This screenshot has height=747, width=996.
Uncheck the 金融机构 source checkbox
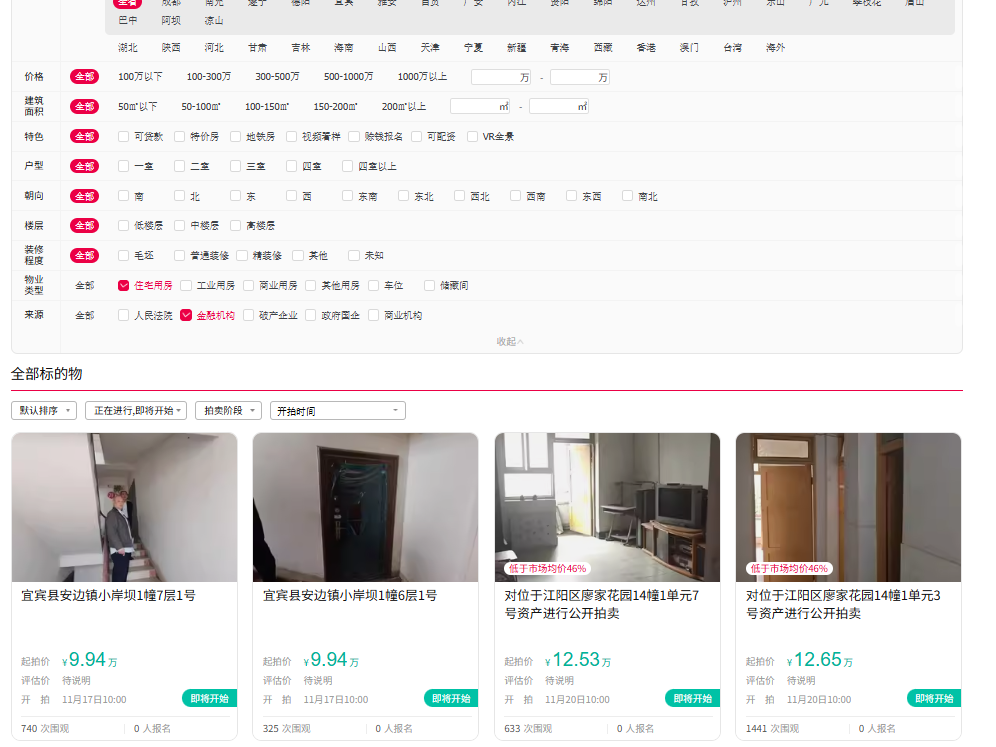point(186,315)
